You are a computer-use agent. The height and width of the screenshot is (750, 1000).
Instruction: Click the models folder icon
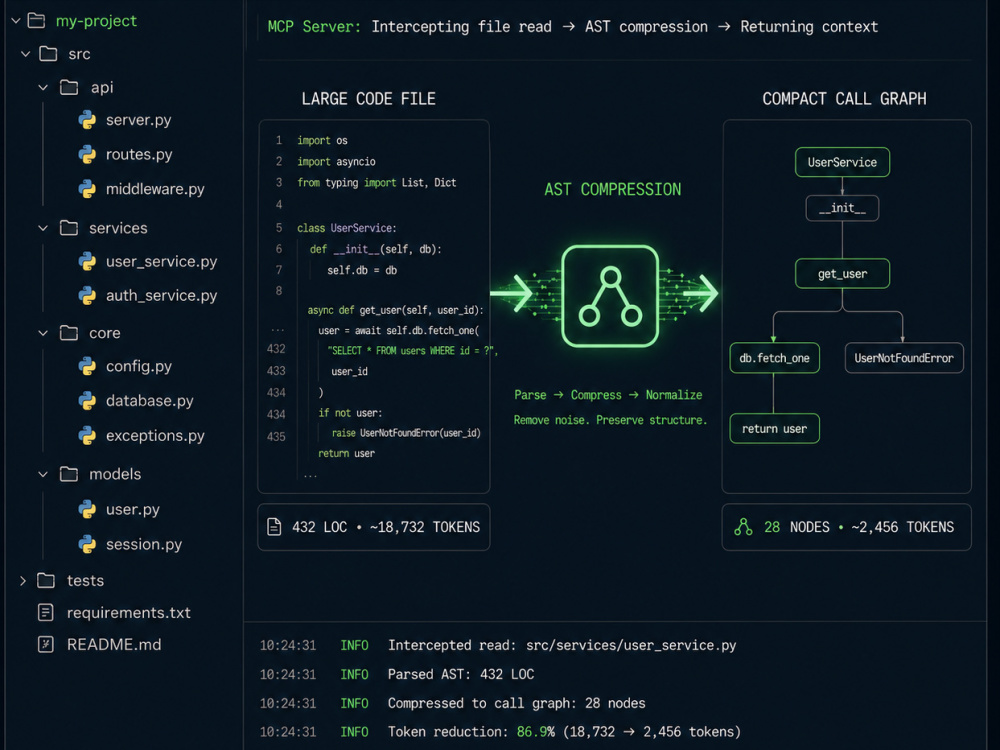[x=69, y=474]
